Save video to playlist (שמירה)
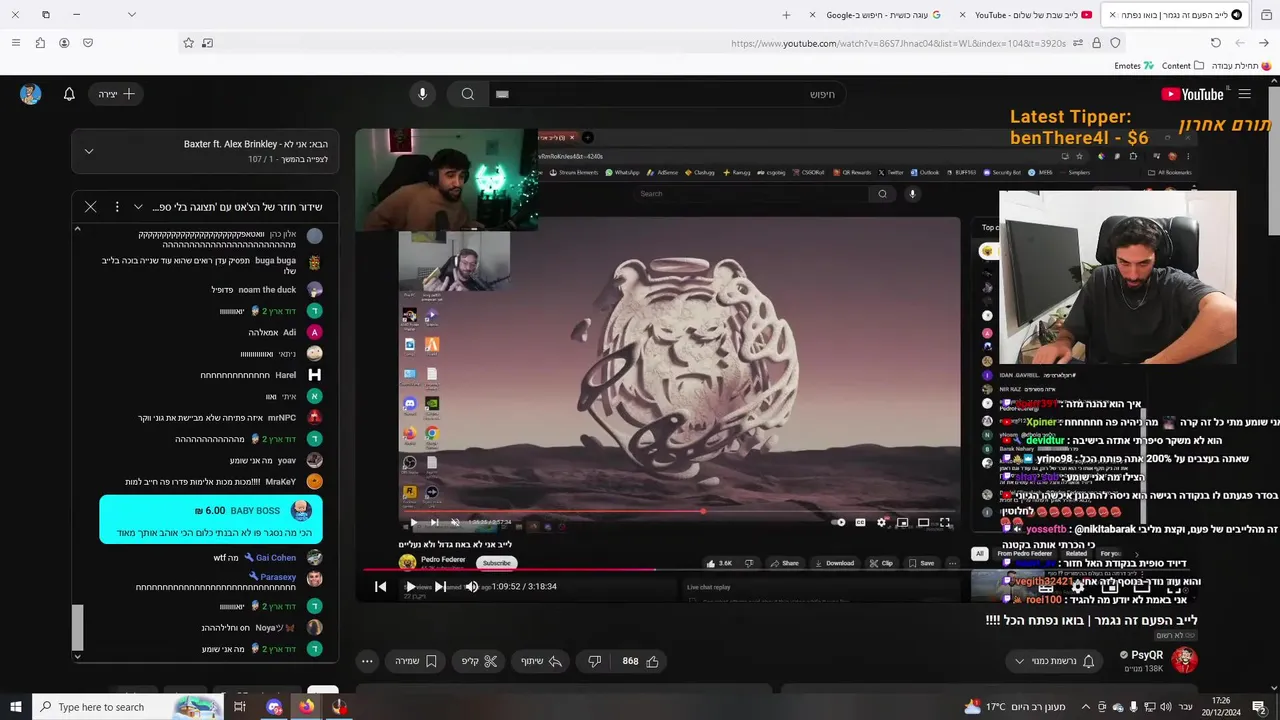 [416, 661]
